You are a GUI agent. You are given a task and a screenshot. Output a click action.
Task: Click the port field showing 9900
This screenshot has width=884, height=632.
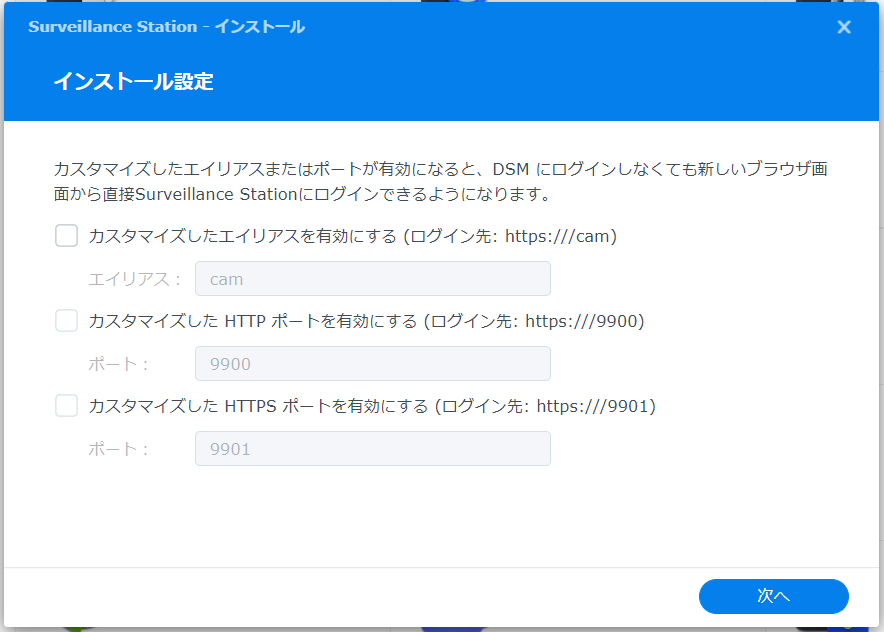(373, 364)
